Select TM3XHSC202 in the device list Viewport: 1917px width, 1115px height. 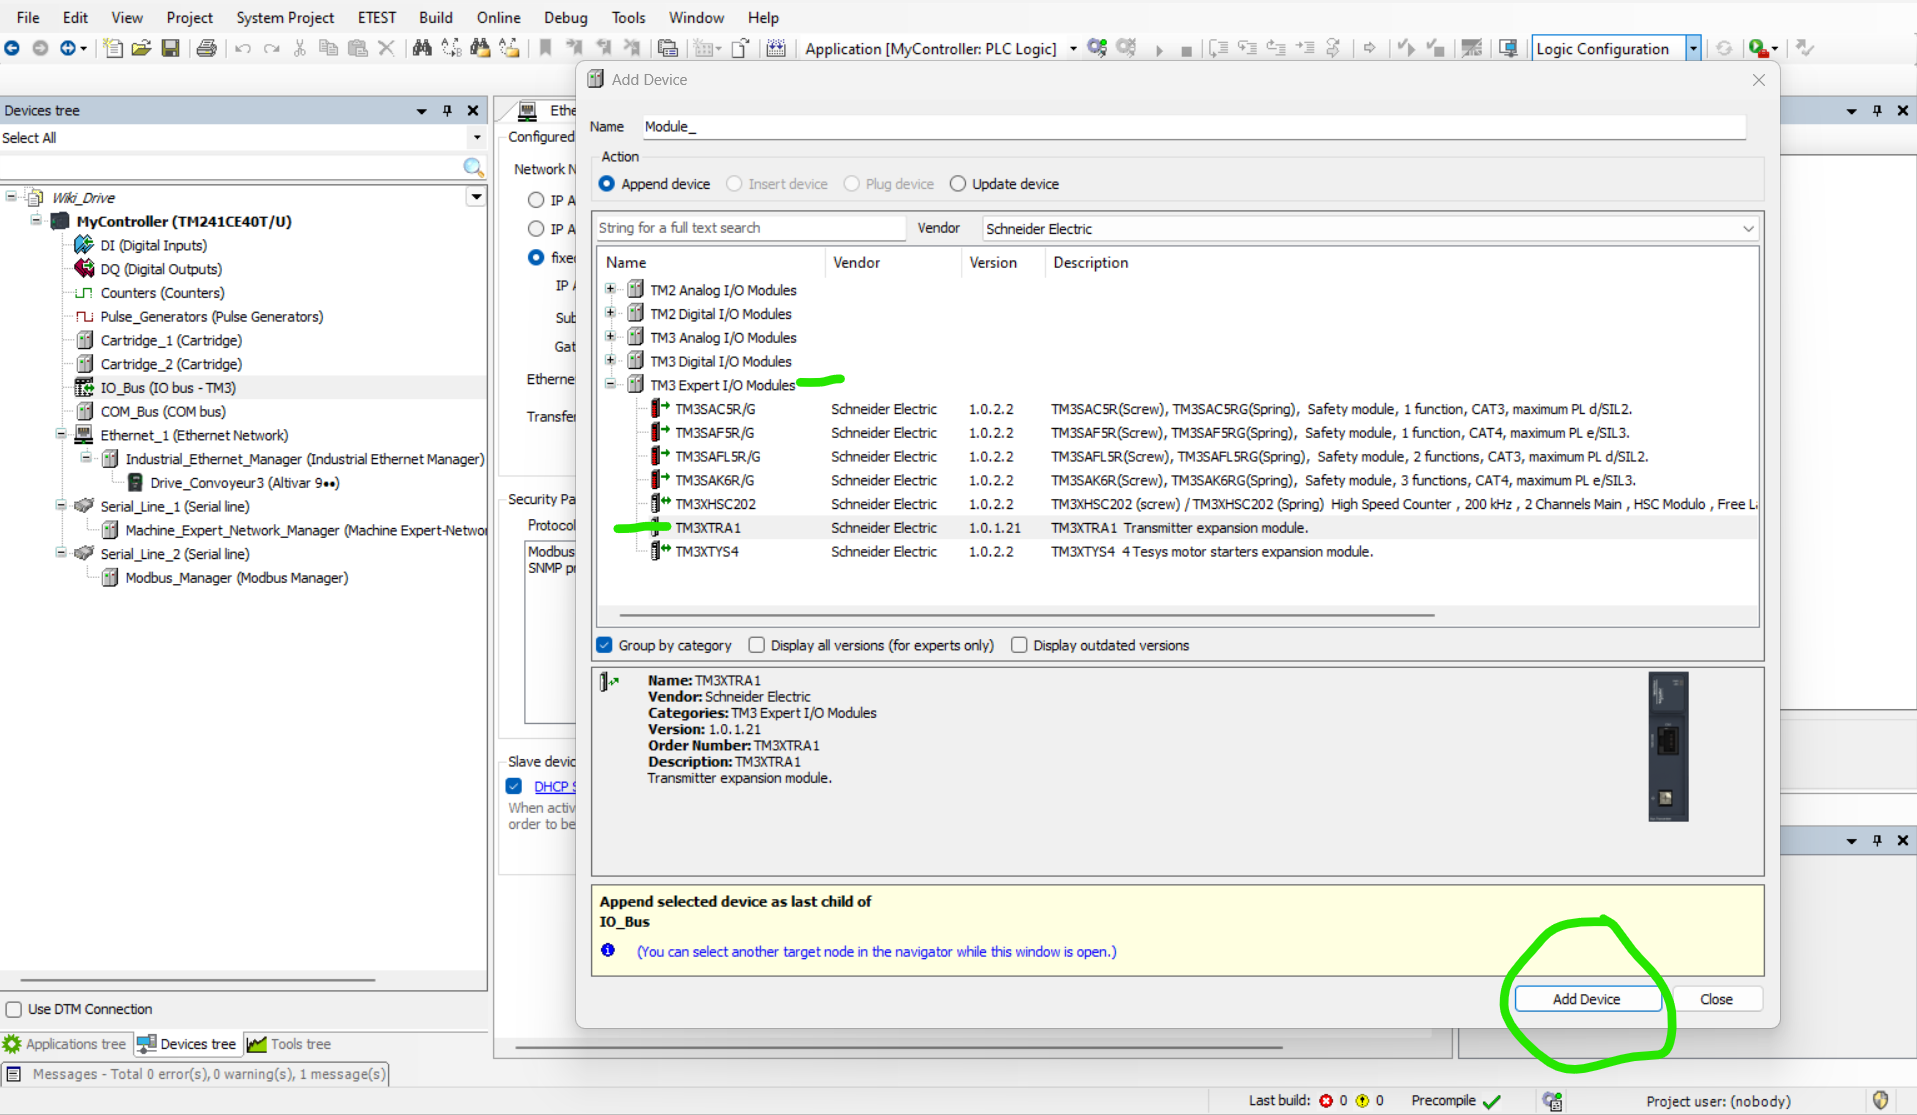point(715,504)
